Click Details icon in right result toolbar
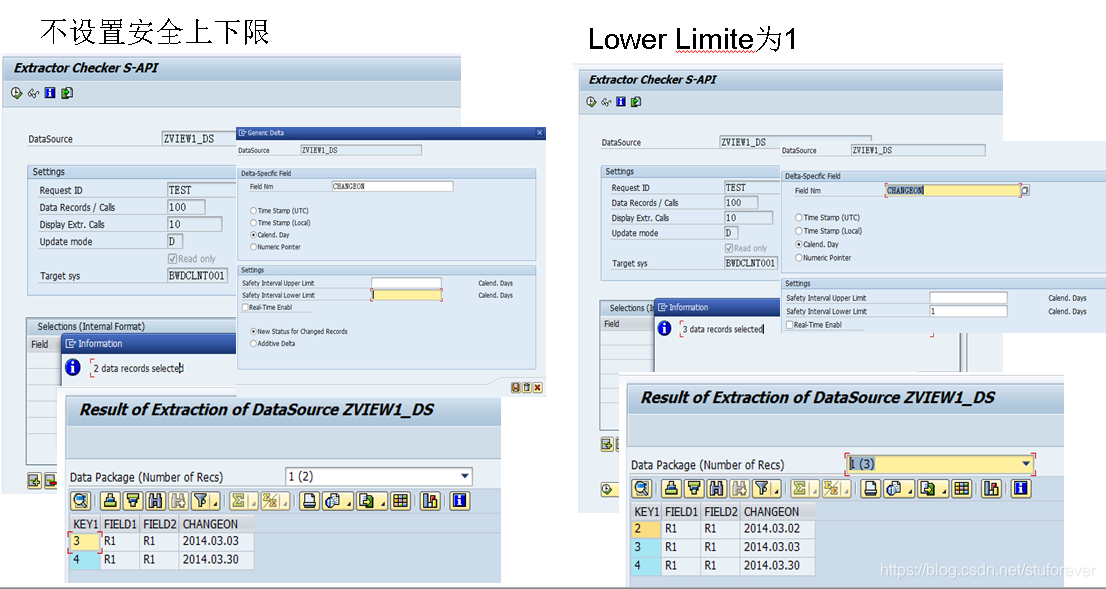This screenshot has width=1106, height=589. [642, 488]
